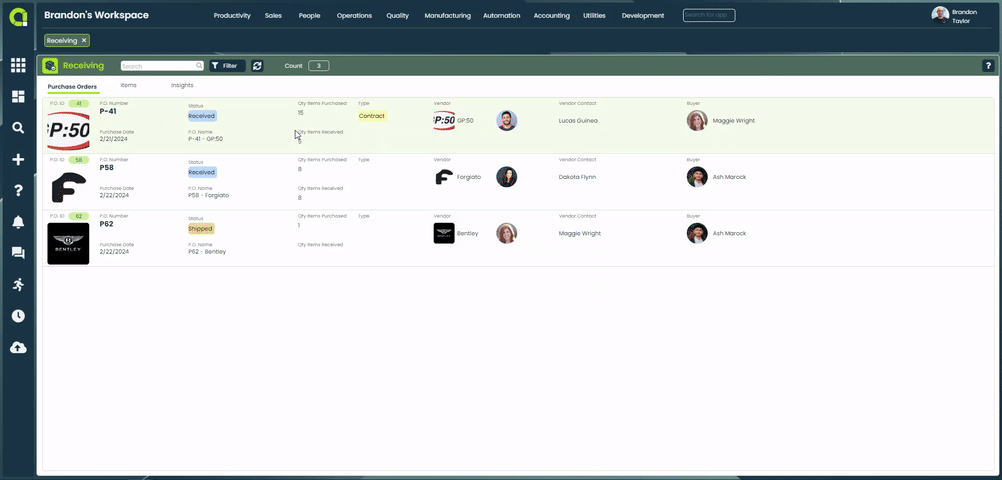The height and width of the screenshot is (480, 1002).
Task: Click the sidebar search magnifier icon
Action: coord(18,128)
